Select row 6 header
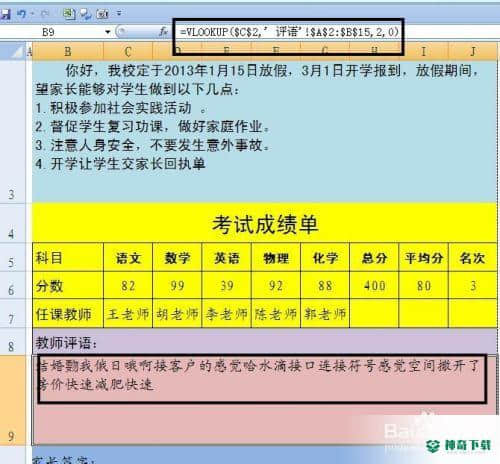This screenshot has height=464, width=500. pyautogui.click(x=12, y=286)
